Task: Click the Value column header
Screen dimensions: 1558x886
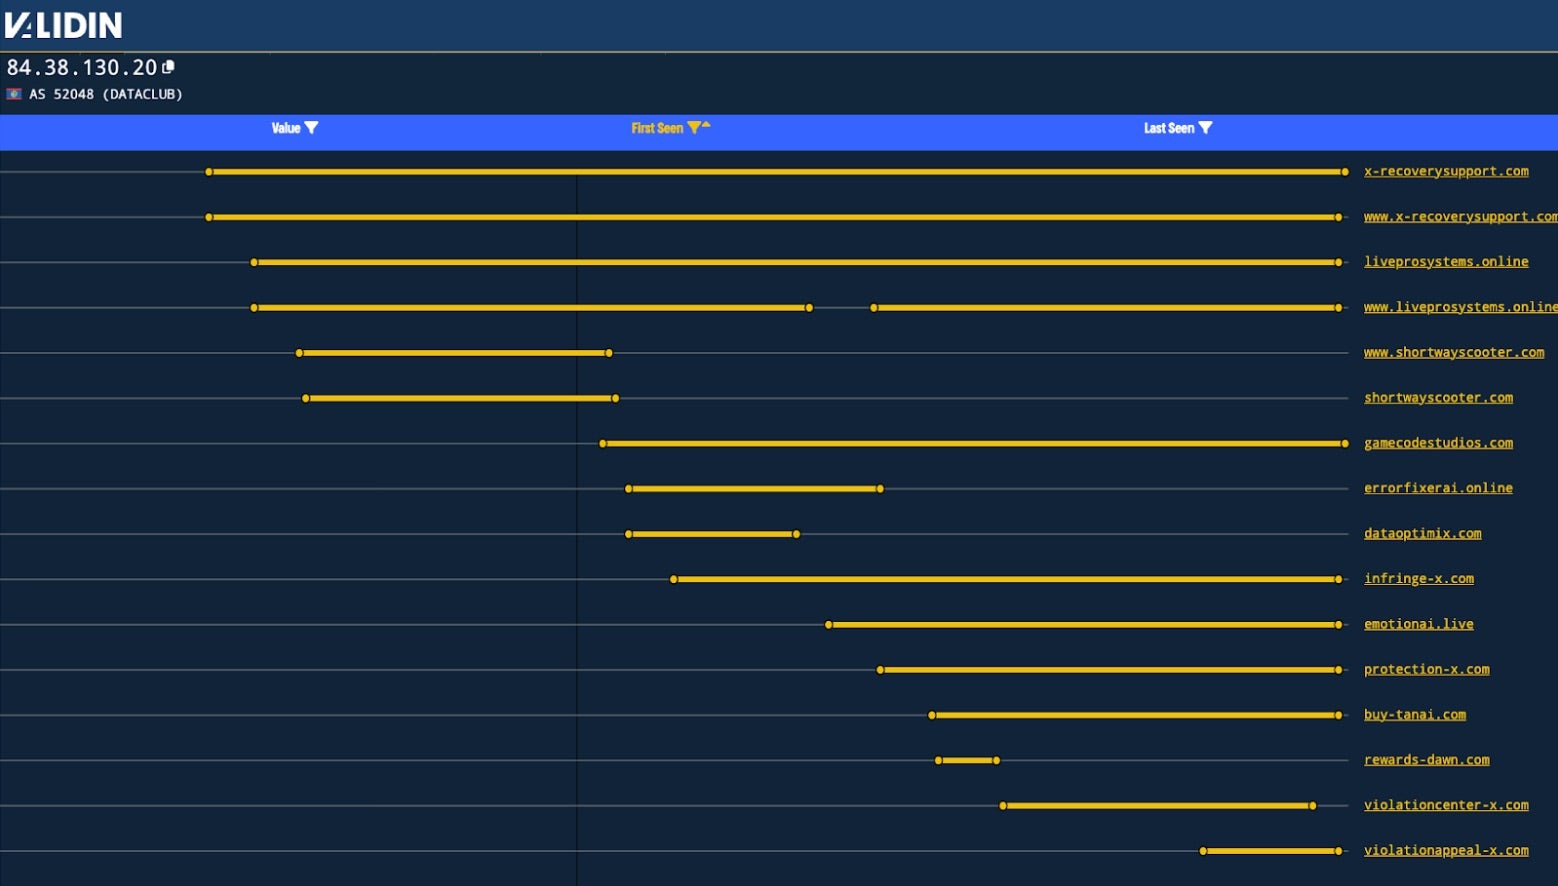Action: (285, 128)
